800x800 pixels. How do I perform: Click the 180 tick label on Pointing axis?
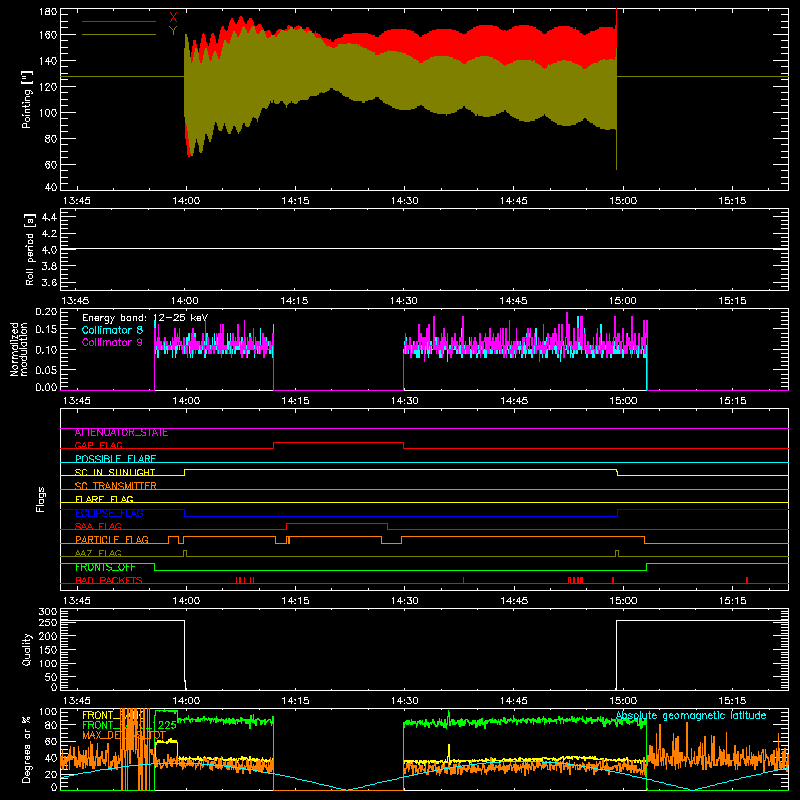47,11
